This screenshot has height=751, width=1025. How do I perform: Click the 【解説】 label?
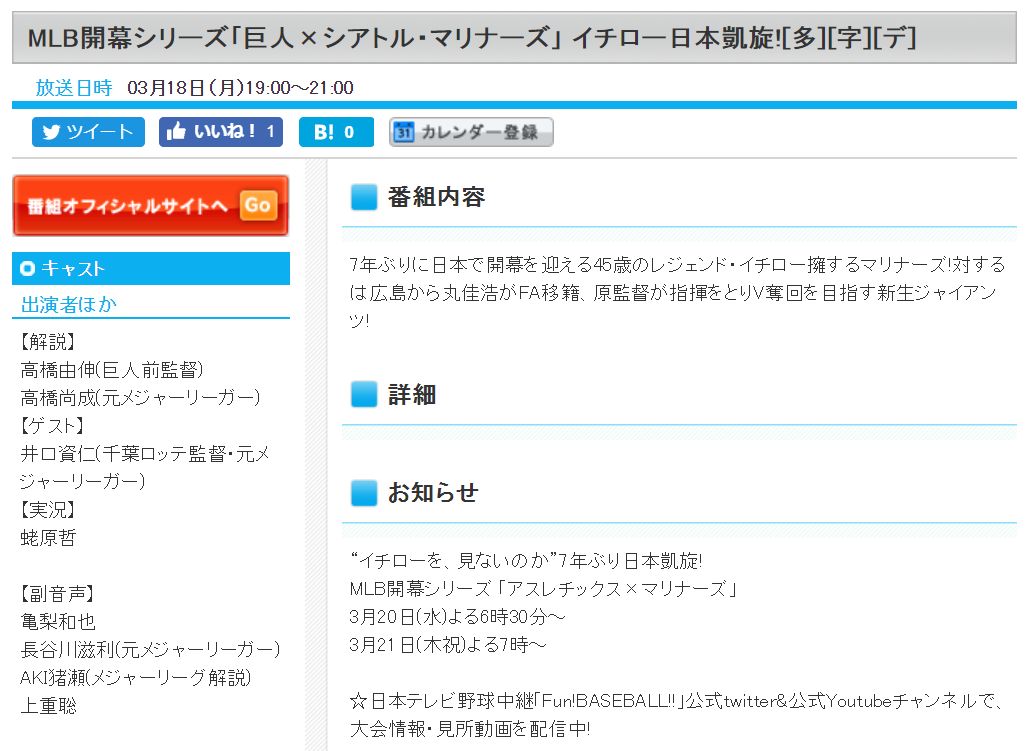[x=48, y=341]
